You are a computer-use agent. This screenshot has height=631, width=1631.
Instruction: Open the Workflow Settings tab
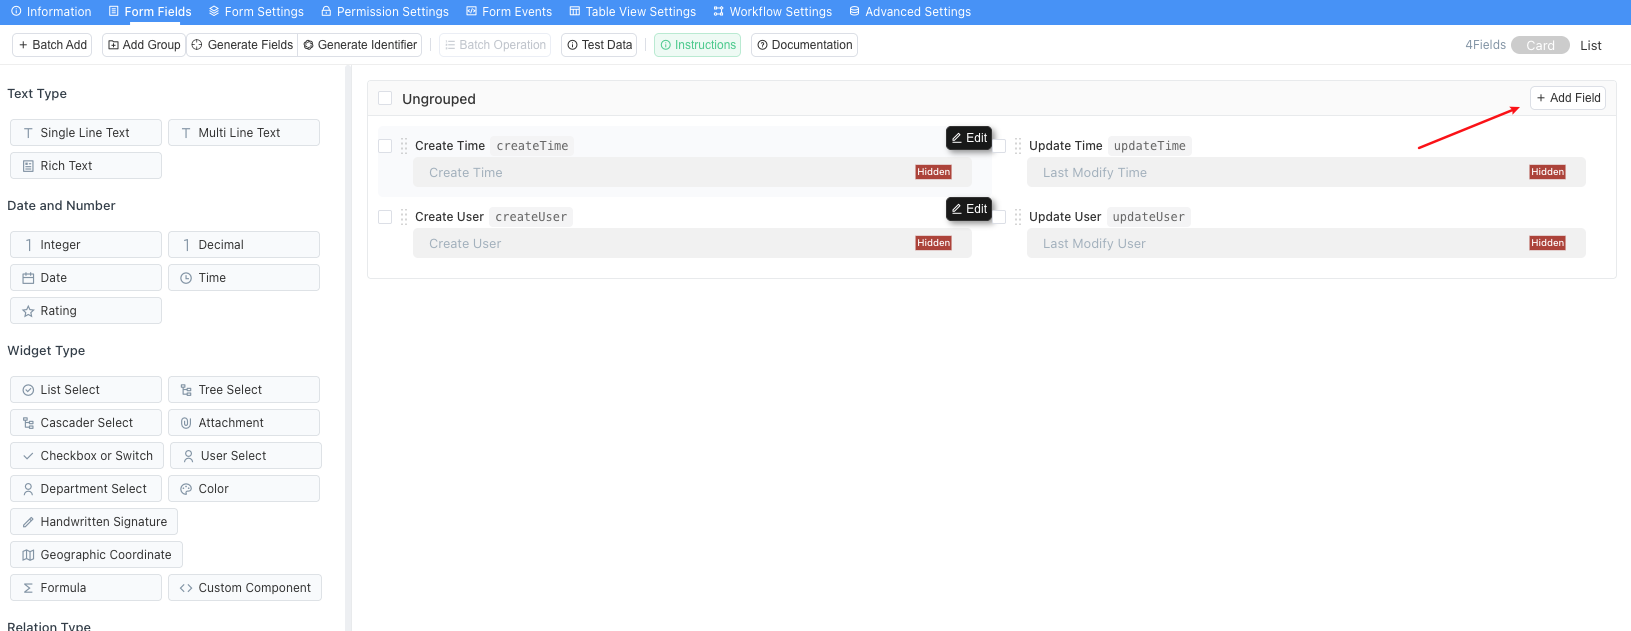(772, 12)
